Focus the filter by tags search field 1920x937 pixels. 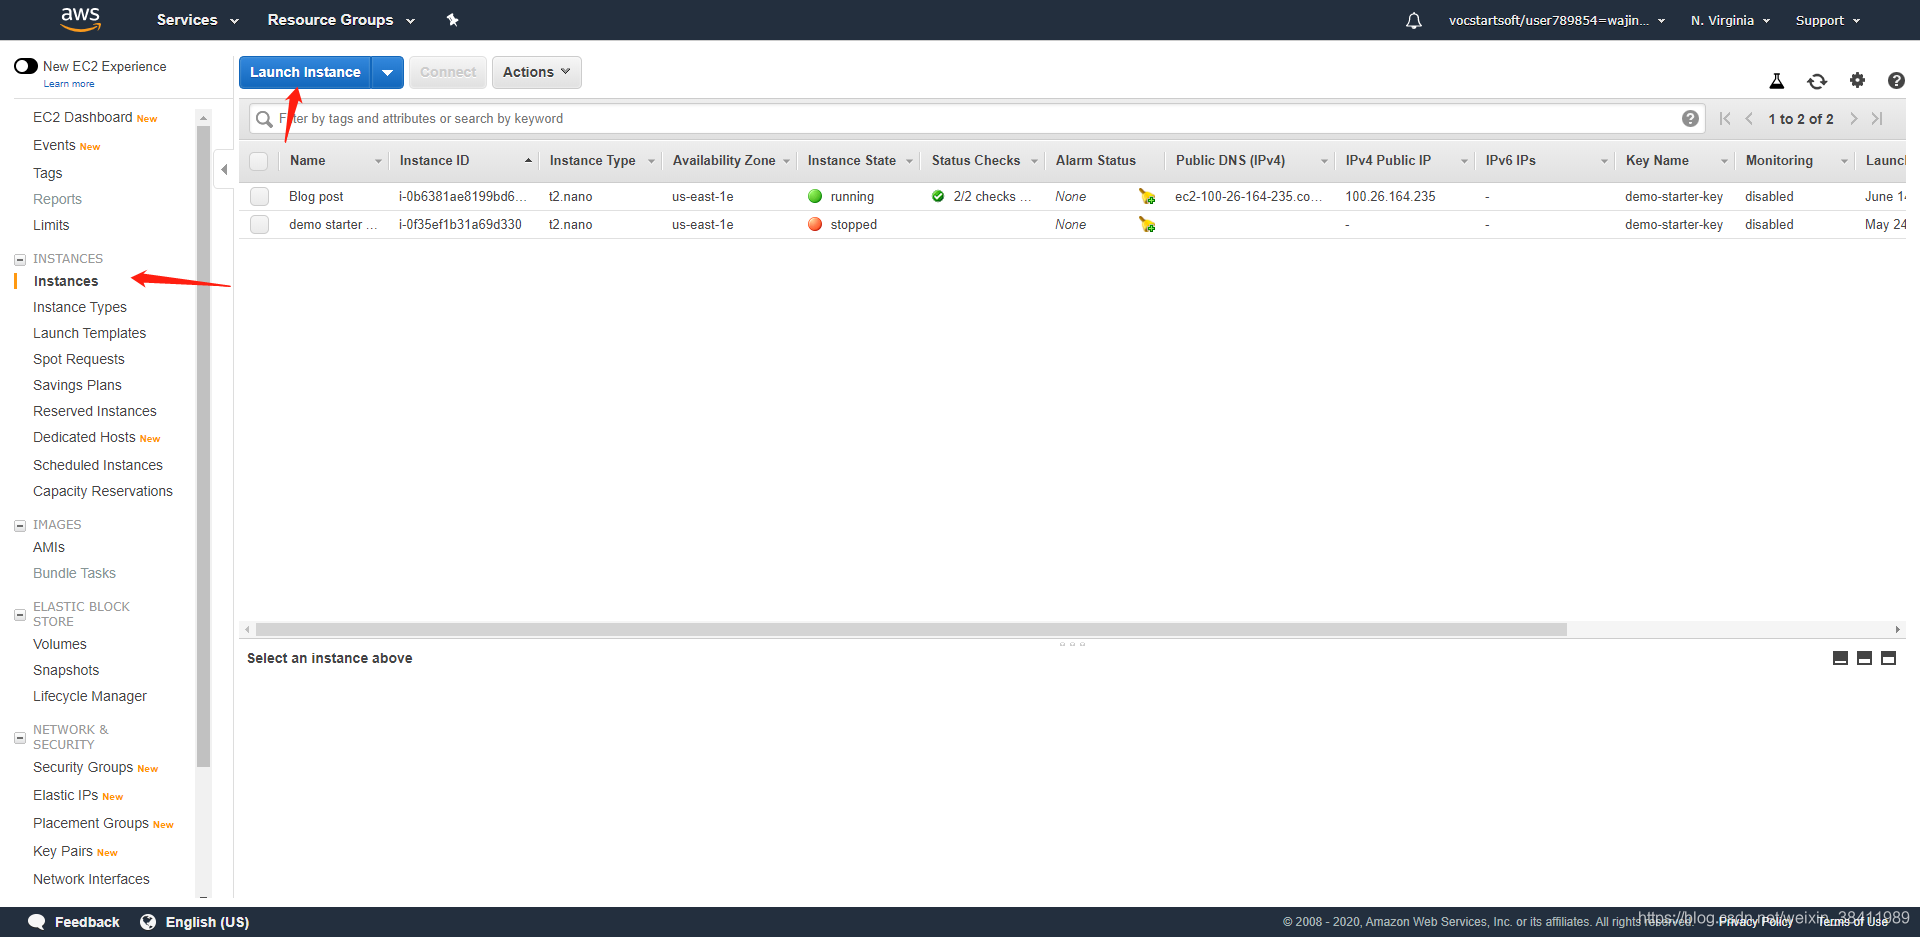(978, 119)
